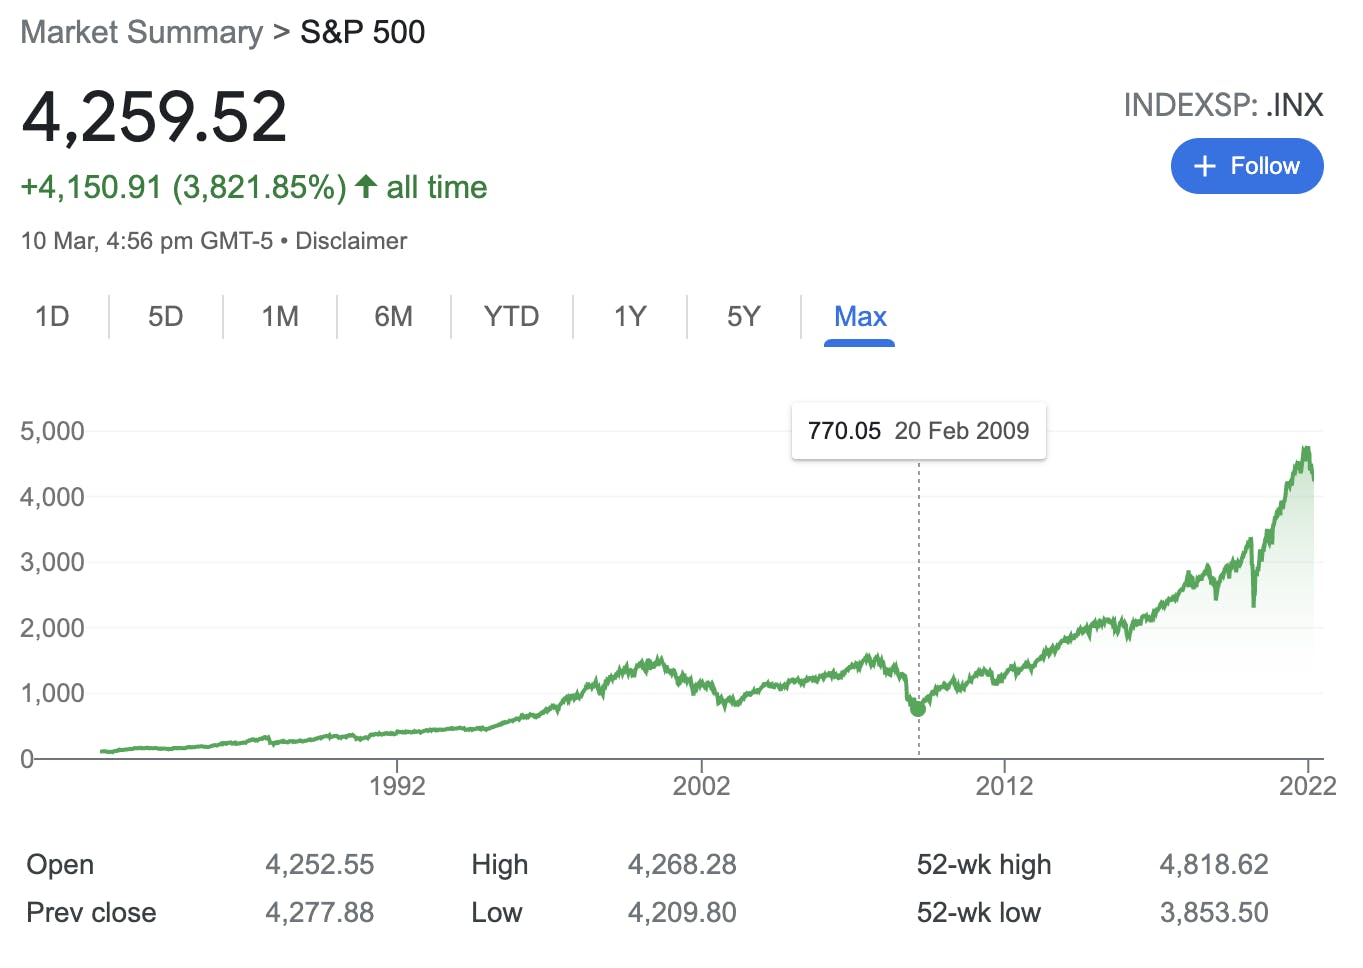
Task: Click the S&P 500 title text
Action: coord(362,32)
